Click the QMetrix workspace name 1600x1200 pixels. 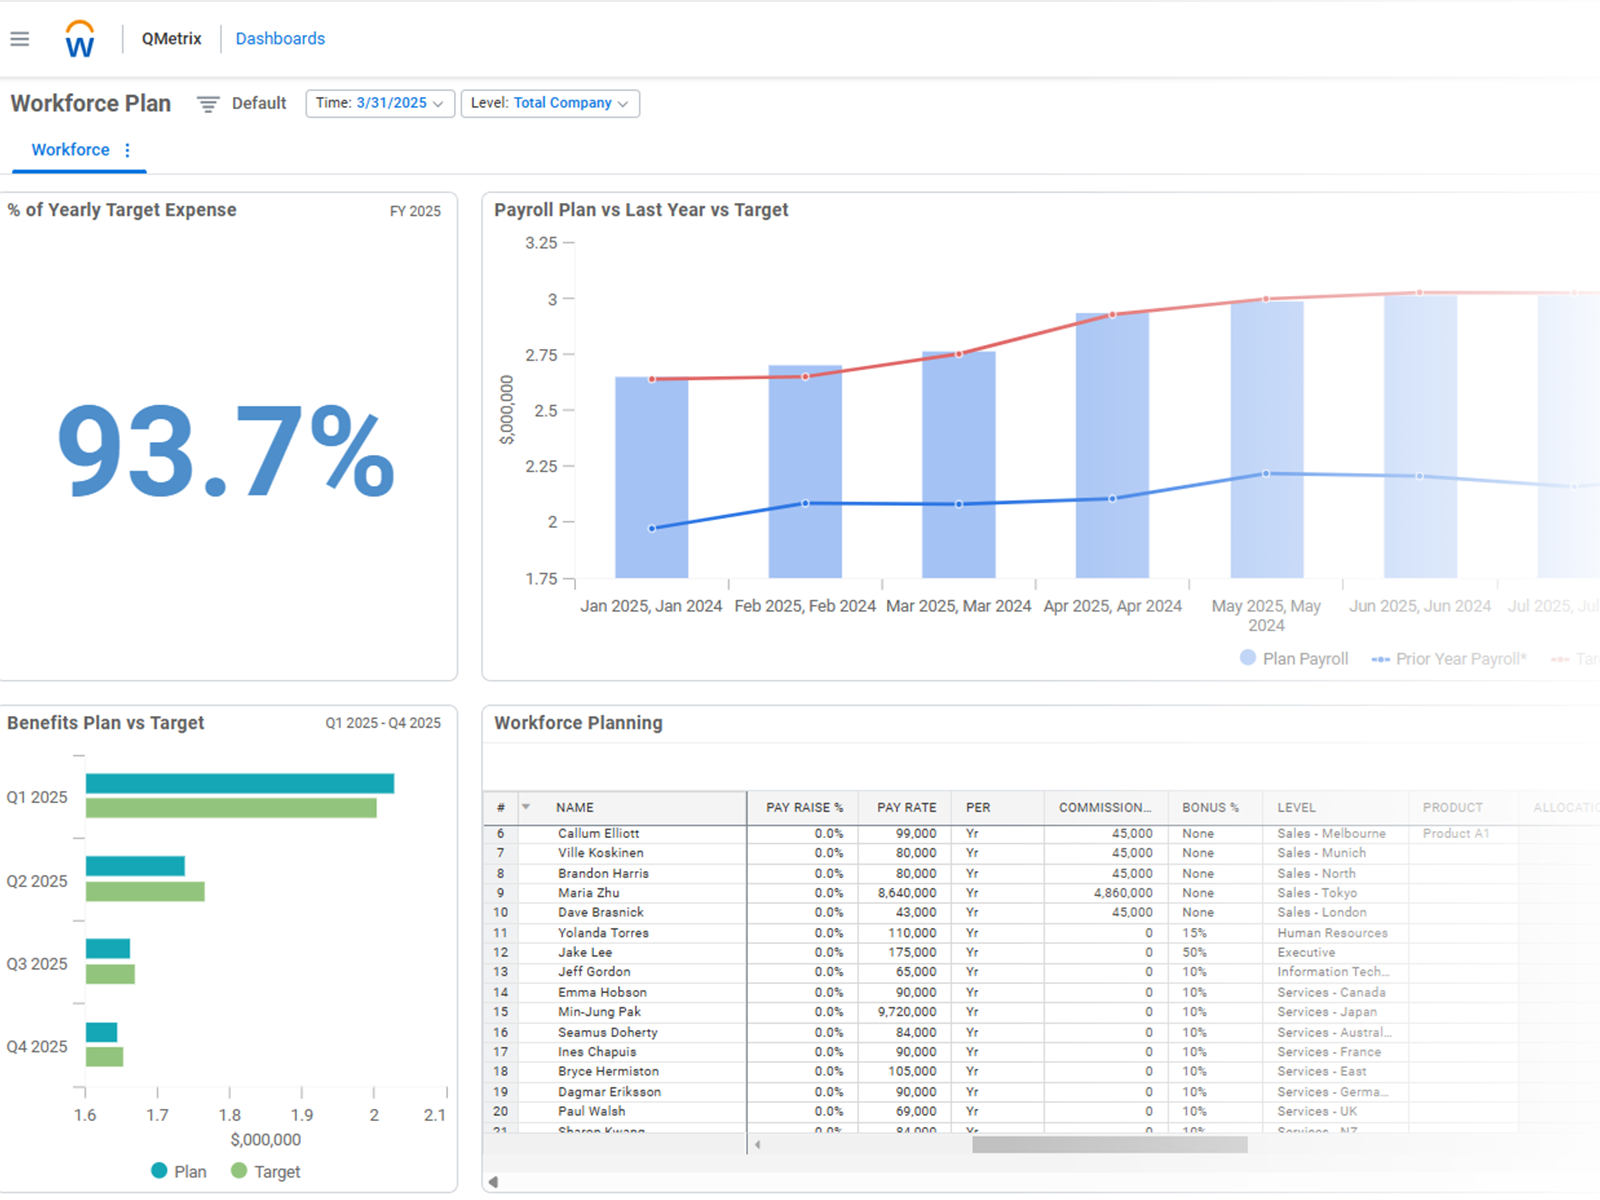pos(171,39)
